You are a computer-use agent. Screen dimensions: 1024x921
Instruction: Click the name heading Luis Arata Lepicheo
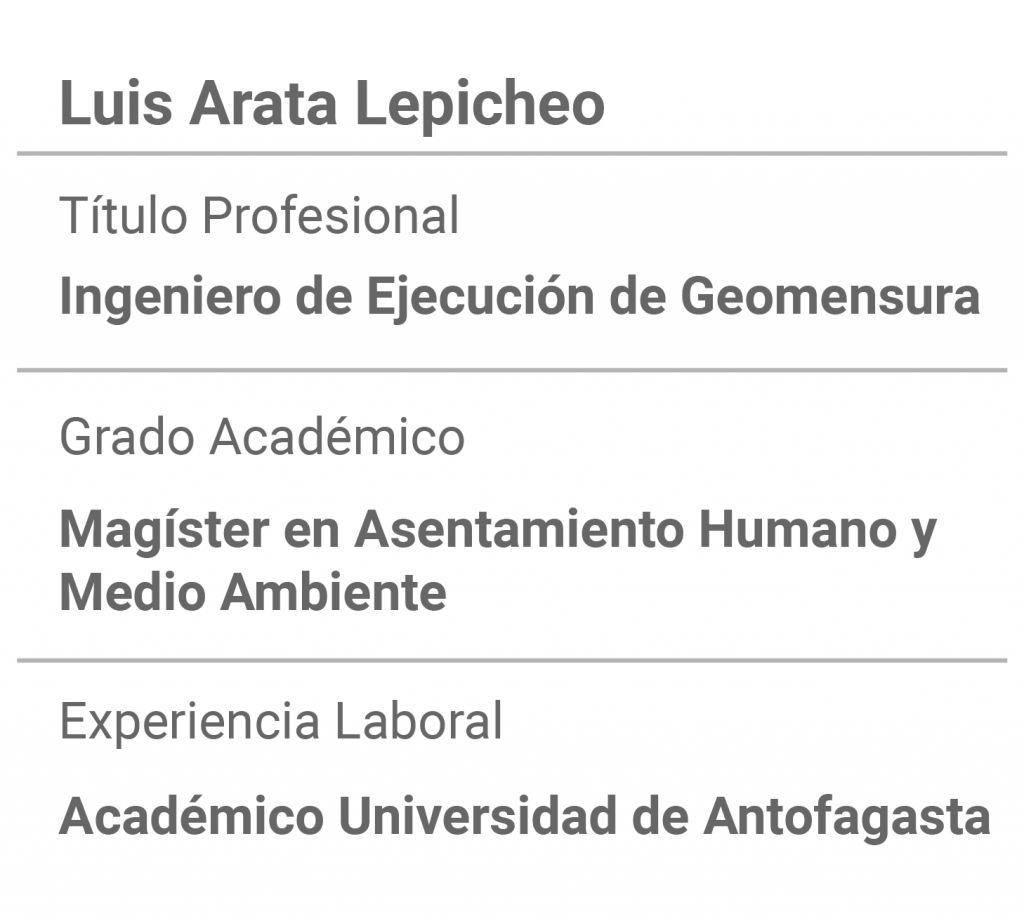click(332, 105)
